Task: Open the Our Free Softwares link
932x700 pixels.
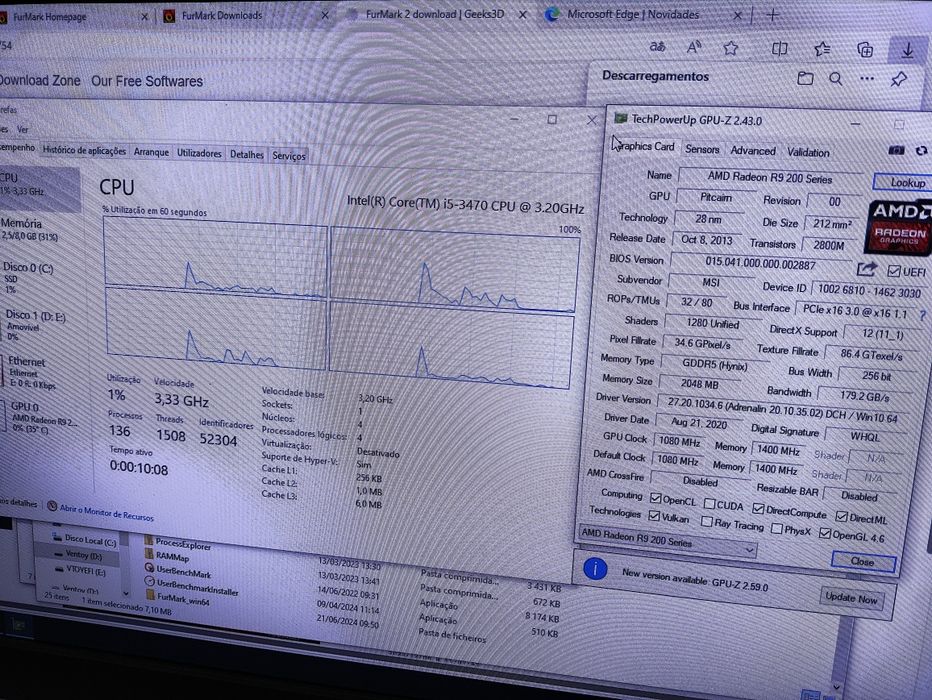Action: coord(147,81)
